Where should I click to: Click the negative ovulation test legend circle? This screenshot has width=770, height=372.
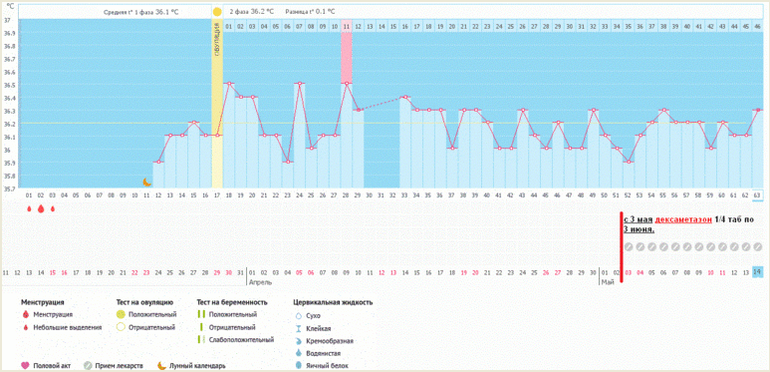click(120, 327)
